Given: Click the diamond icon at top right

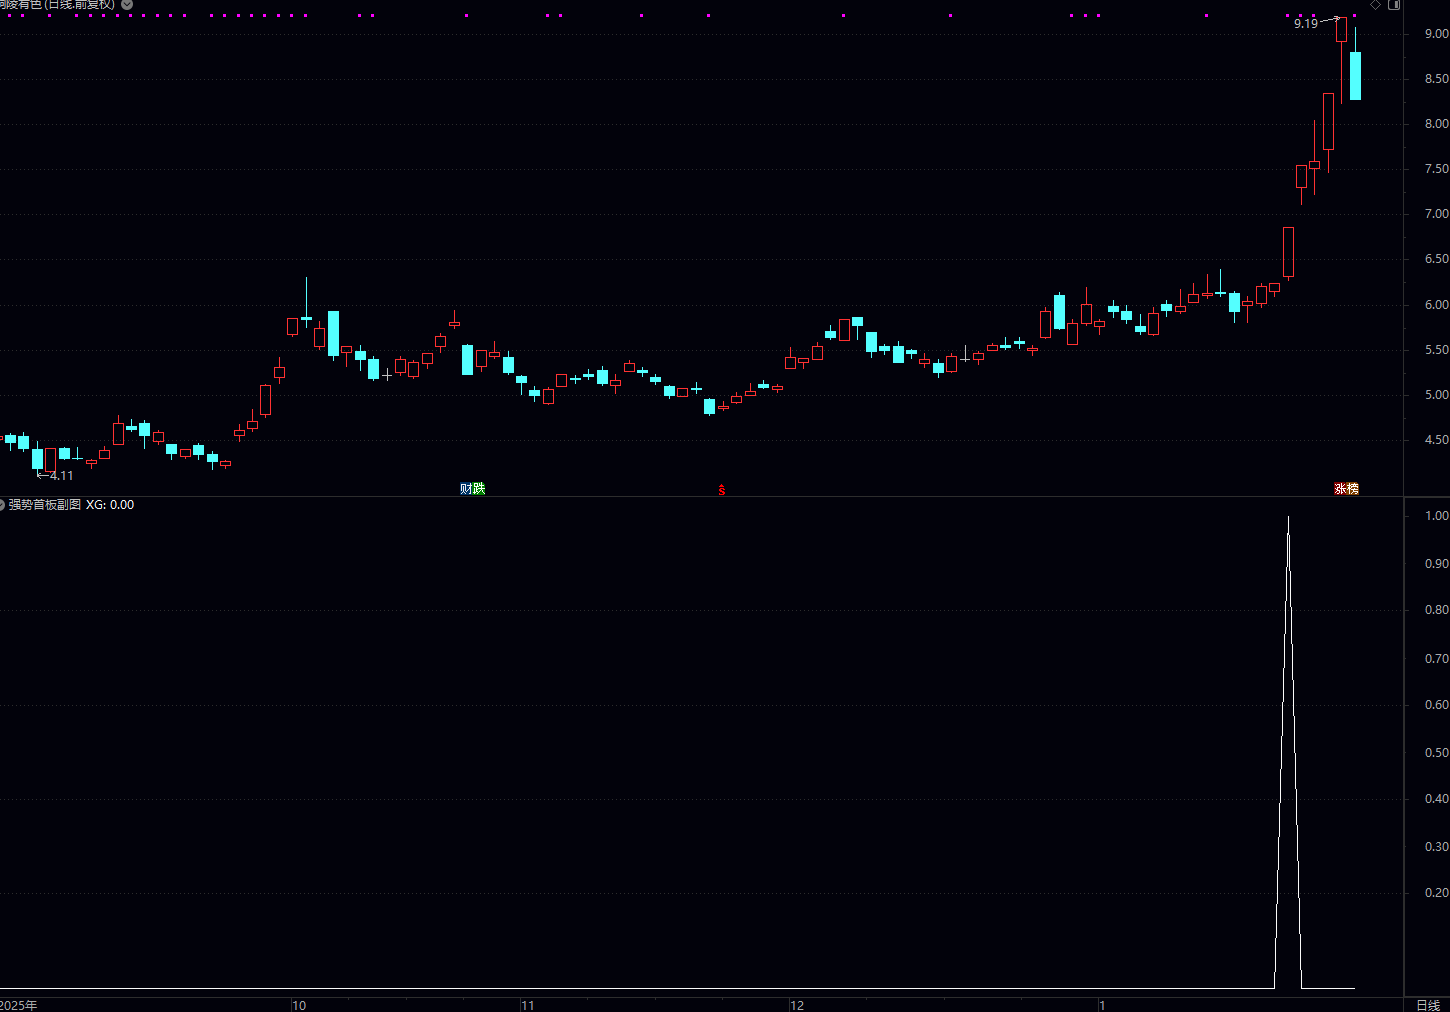Looking at the screenshot, I should 1375,5.
